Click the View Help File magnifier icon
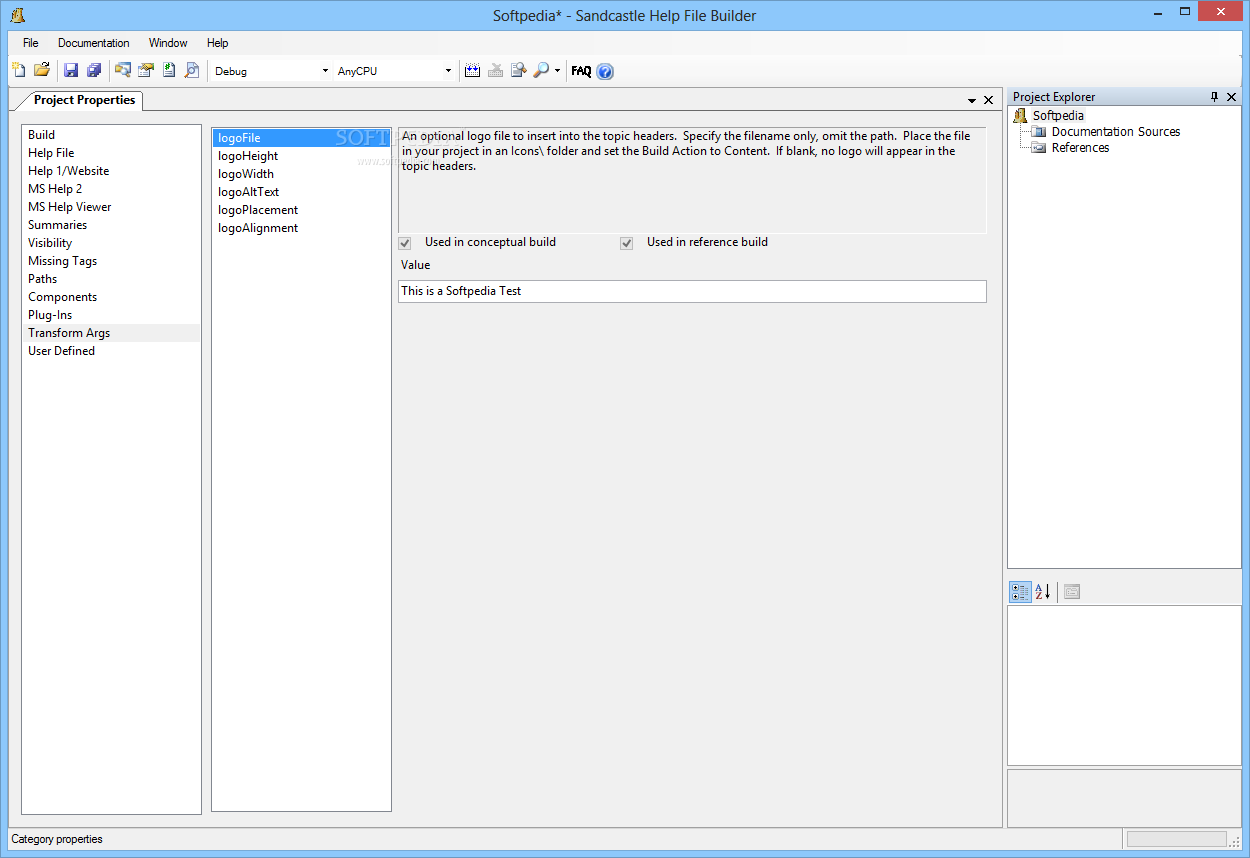1250x858 pixels. (541, 70)
